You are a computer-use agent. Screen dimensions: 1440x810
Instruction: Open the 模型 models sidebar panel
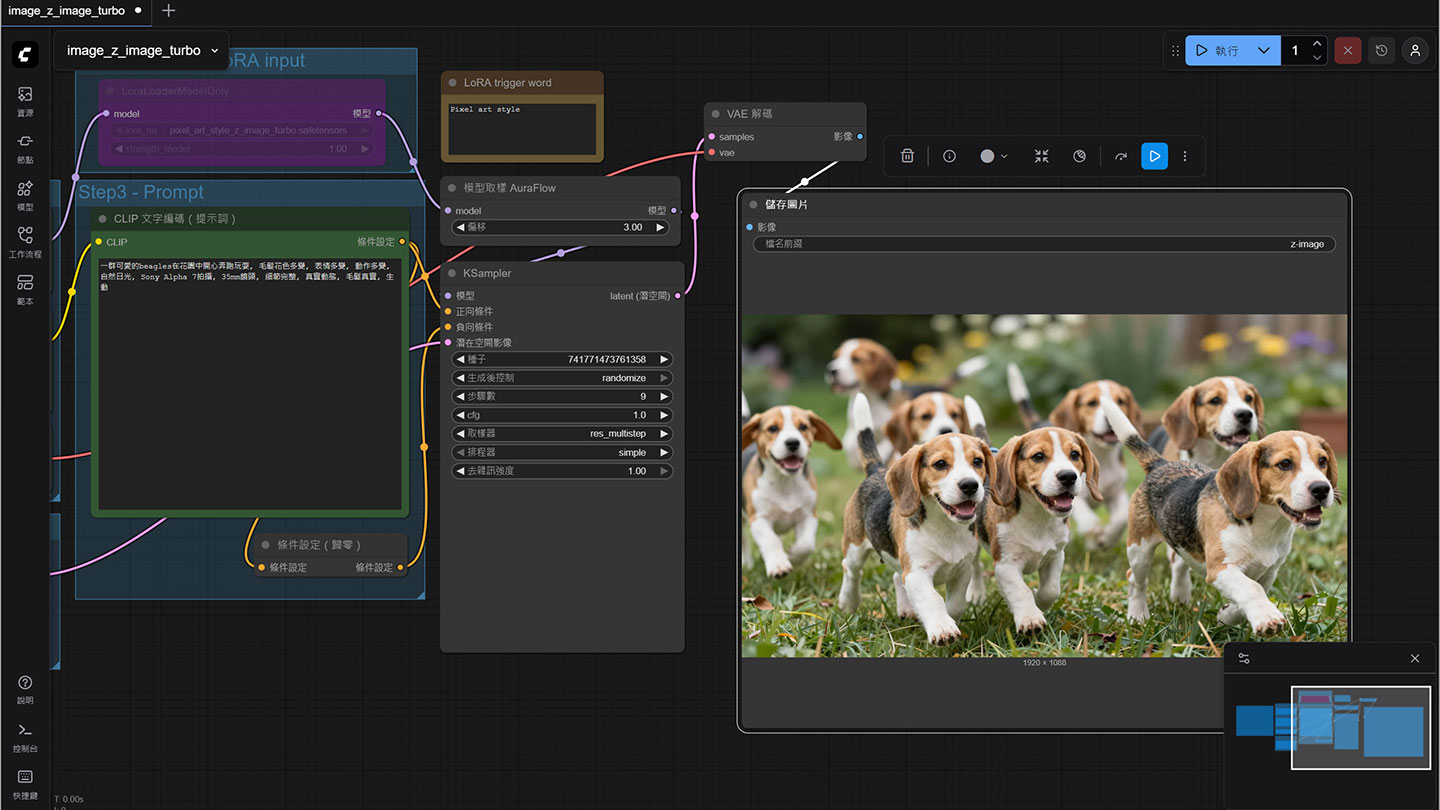click(25, 195)
